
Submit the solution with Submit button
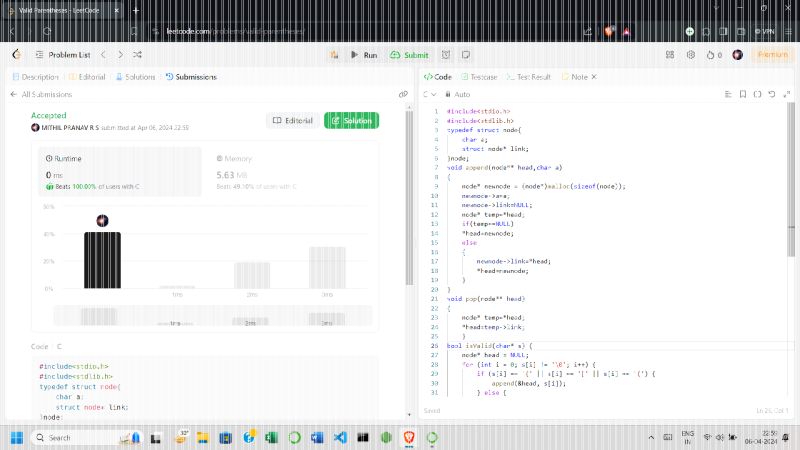click(409, 55)
